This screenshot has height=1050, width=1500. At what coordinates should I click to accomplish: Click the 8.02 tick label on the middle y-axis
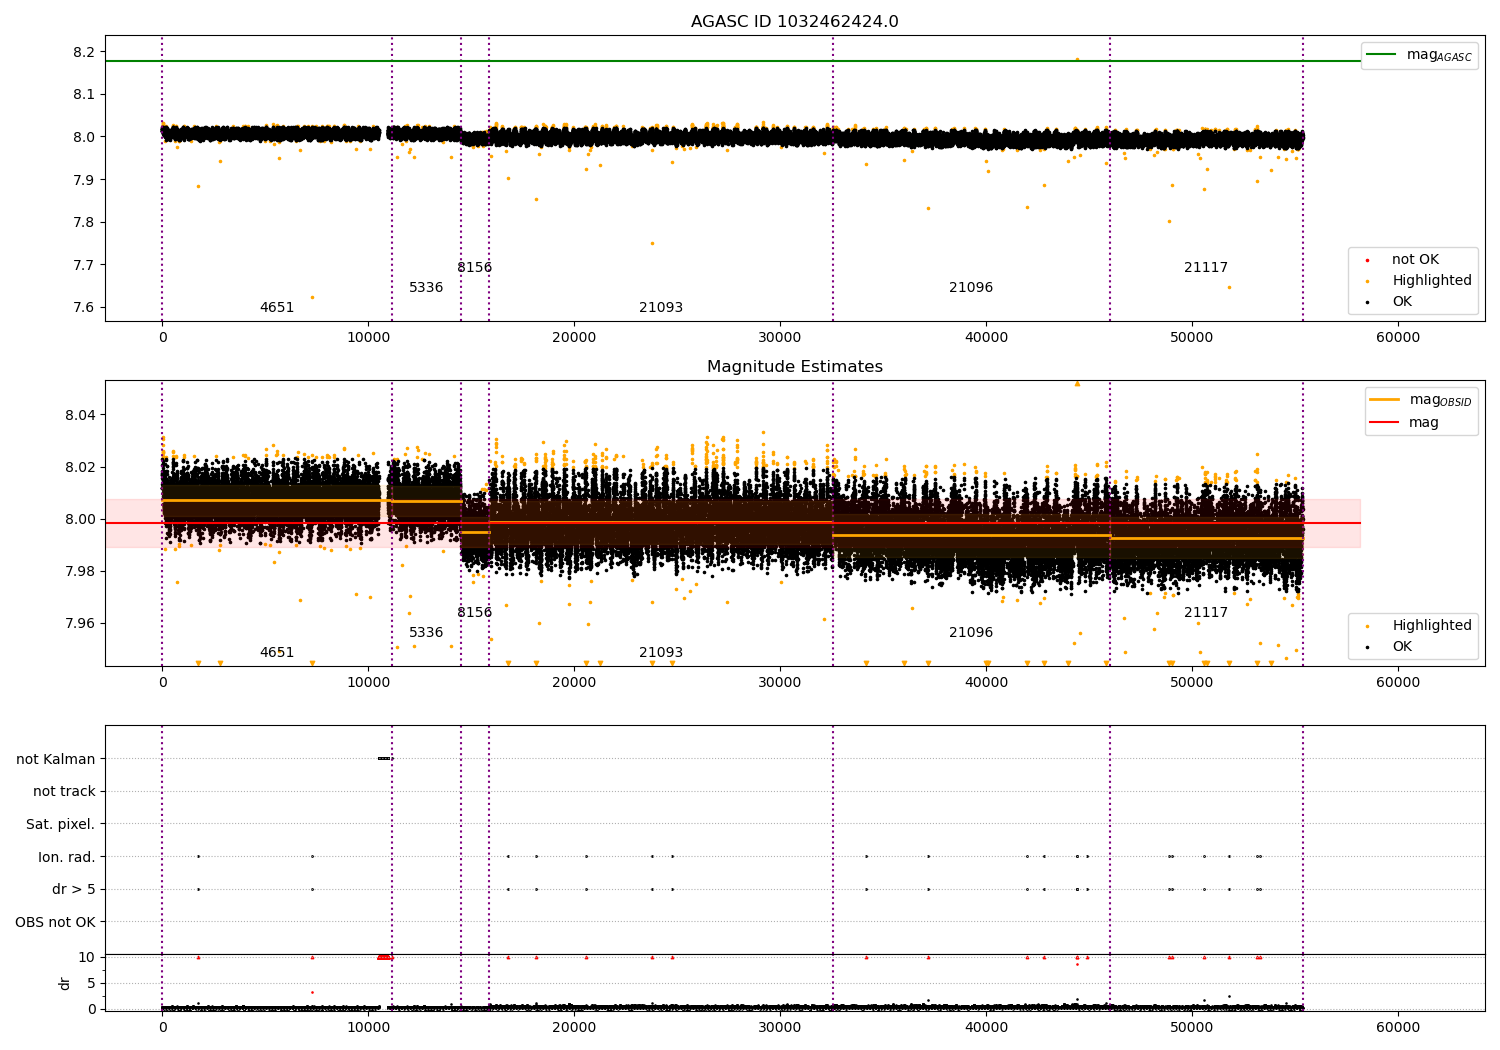point(80,467)
